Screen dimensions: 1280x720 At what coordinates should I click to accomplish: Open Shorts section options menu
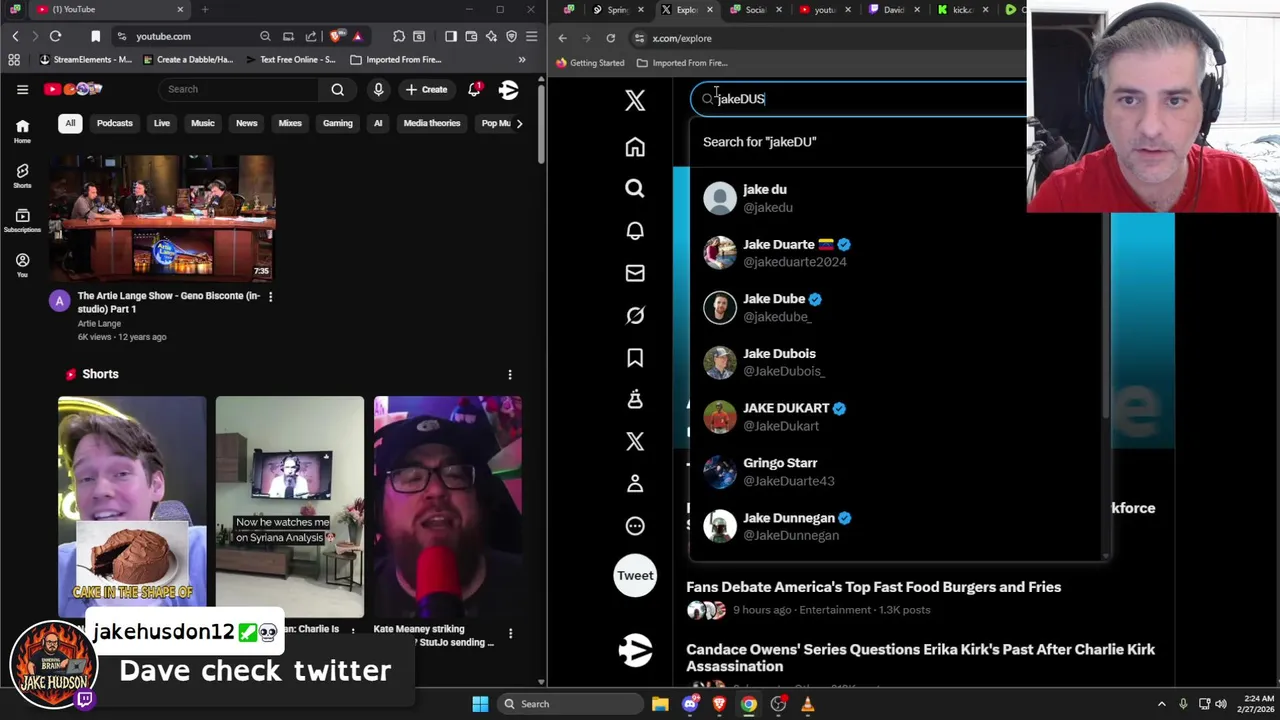(x=510, y=374)
